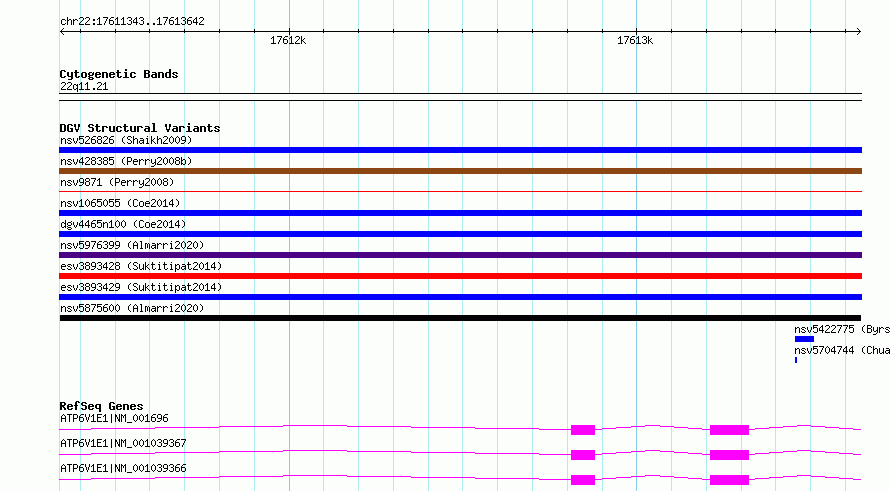
Task: Open transcript ATP6V1E1|NM_001039366 label
Action: tap(123, 468)
